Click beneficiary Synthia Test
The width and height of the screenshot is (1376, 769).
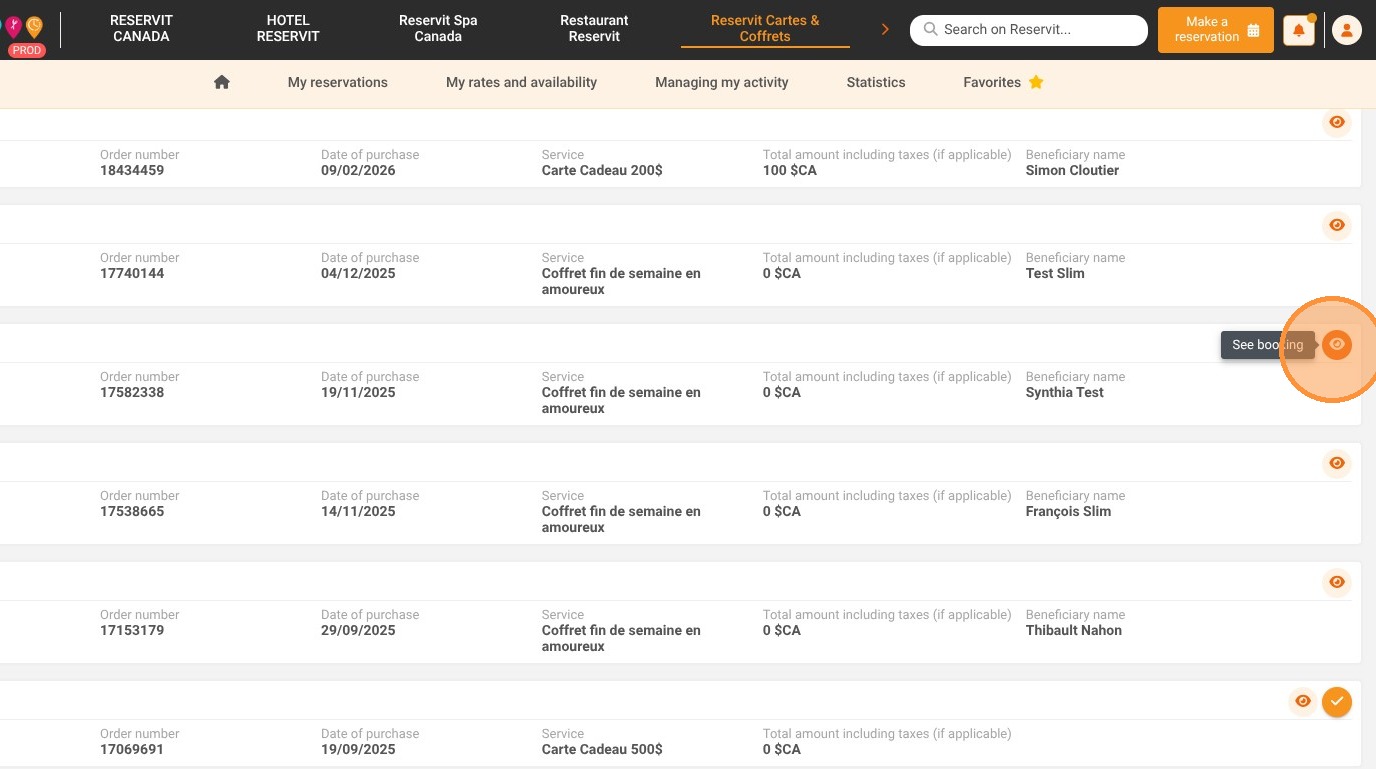pyautogui.click(x=1064, y=392)
